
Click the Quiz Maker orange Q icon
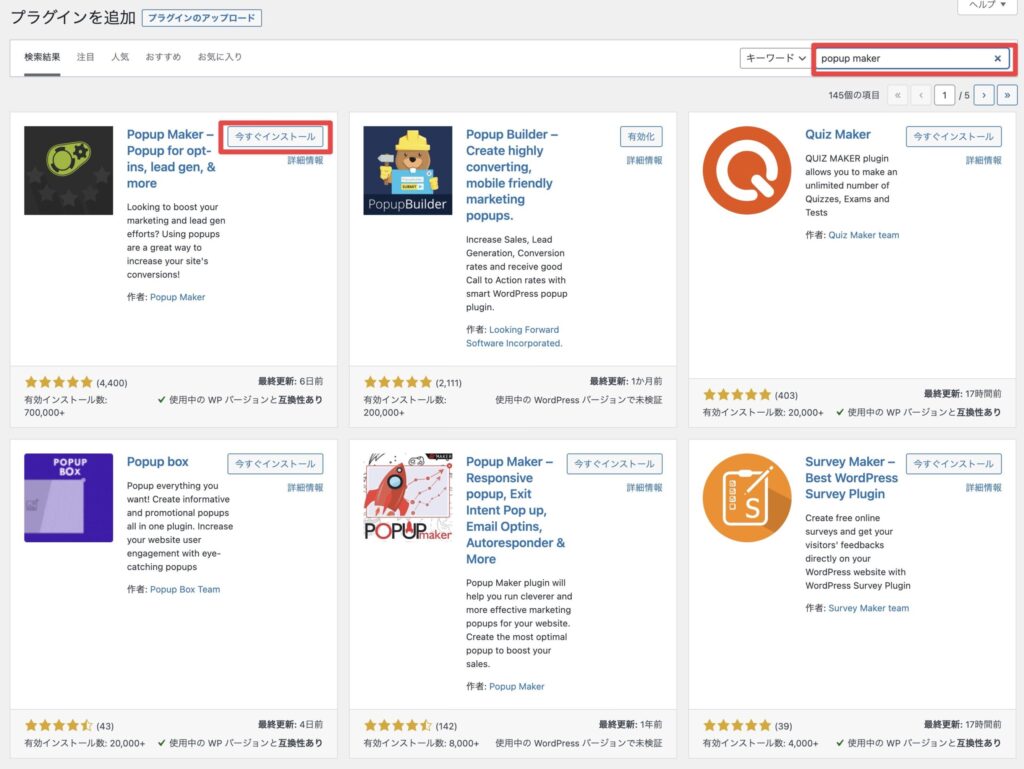746,170
